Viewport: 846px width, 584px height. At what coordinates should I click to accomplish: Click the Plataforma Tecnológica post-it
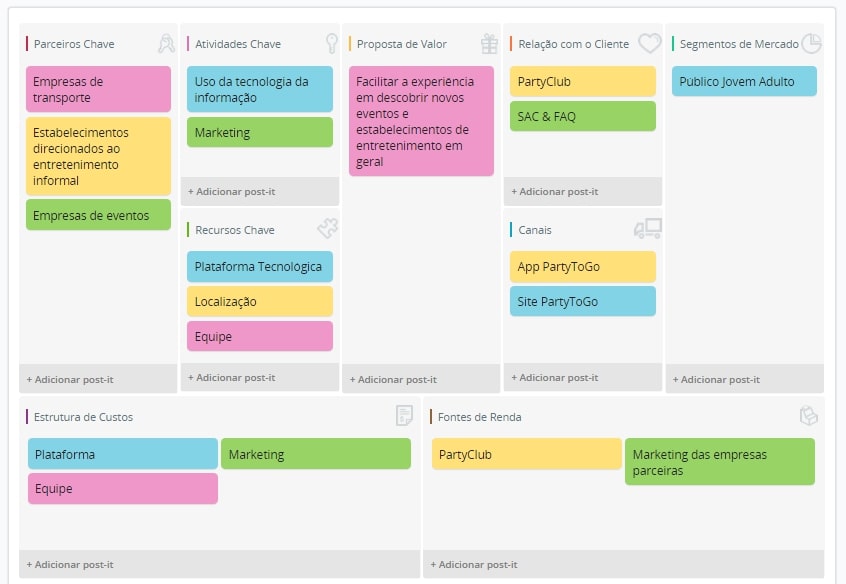point(259,267)
